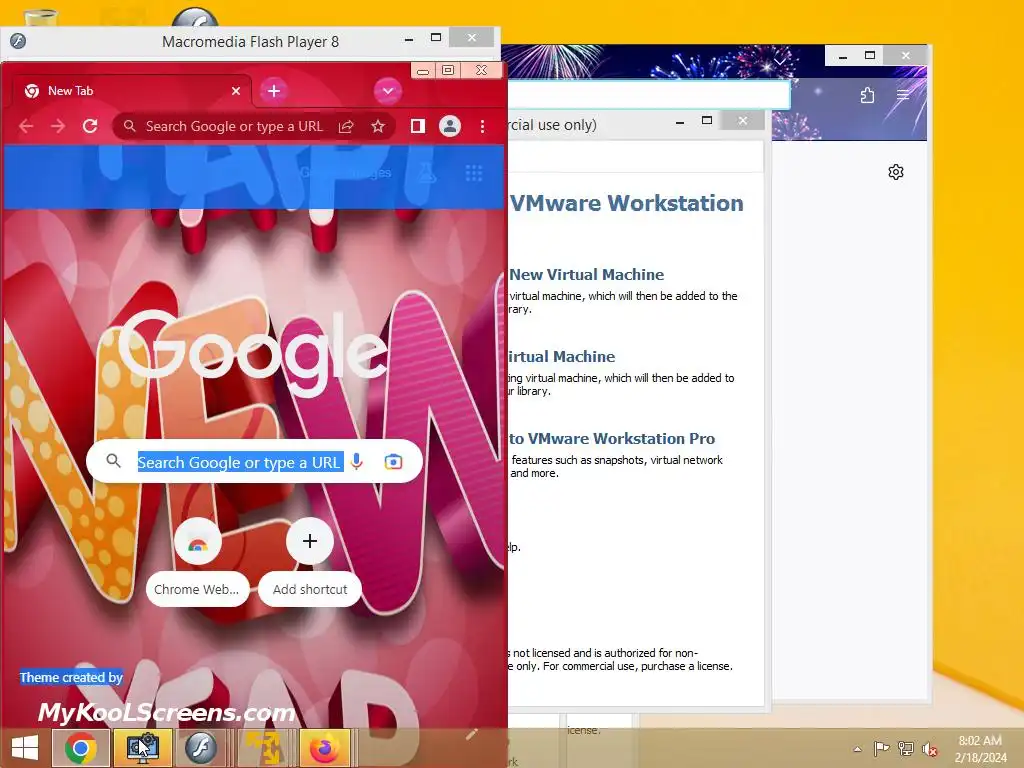Open the yellow arrows taskbar app
The height and width of the screenshot is (768, 1024).
(x=264, y=748)
